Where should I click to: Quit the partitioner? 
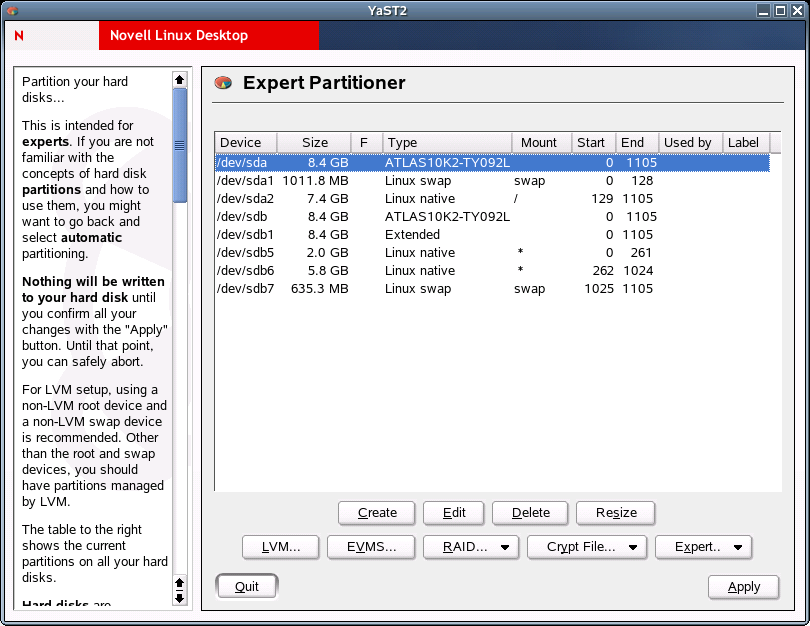(246, 587)
